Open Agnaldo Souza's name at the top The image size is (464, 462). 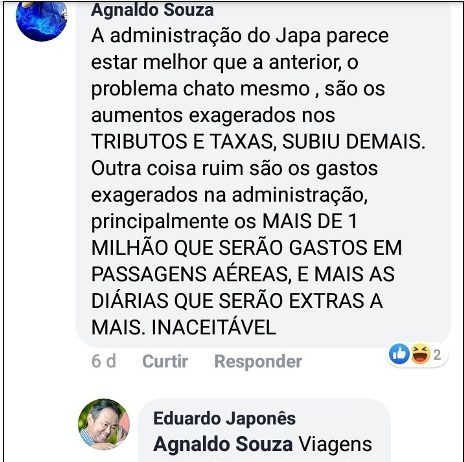click(152, 10)
